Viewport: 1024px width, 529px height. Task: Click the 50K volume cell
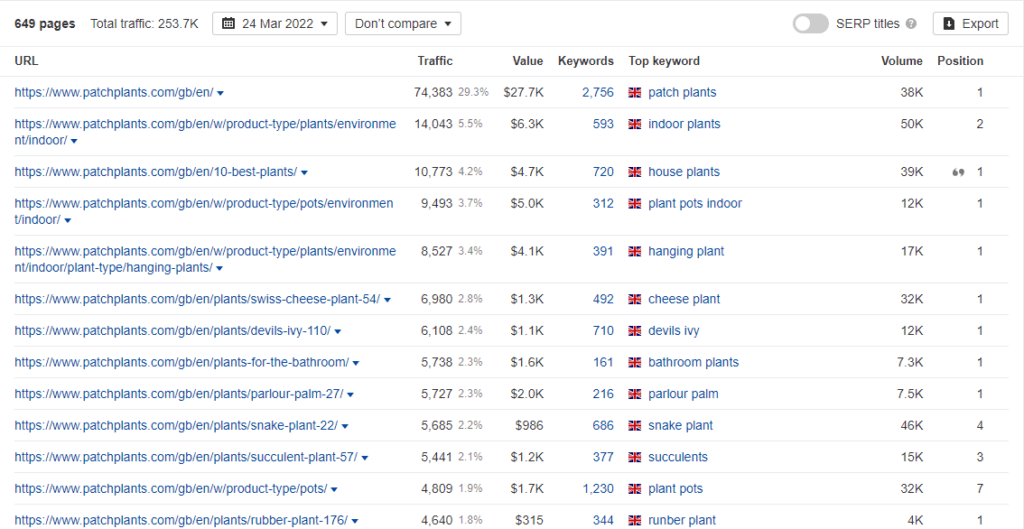[x=912, y=124]
